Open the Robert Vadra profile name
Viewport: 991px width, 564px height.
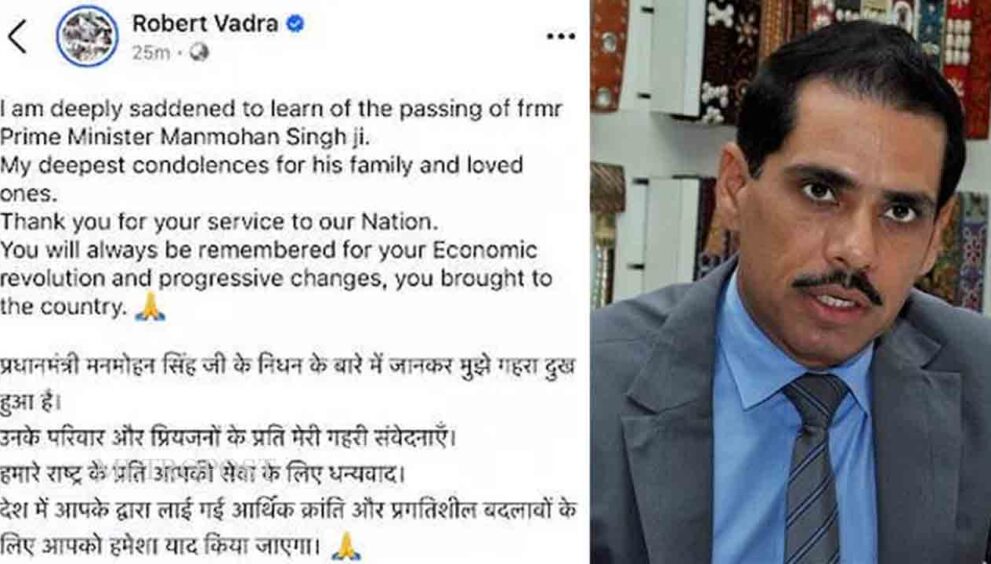point(205,24)
